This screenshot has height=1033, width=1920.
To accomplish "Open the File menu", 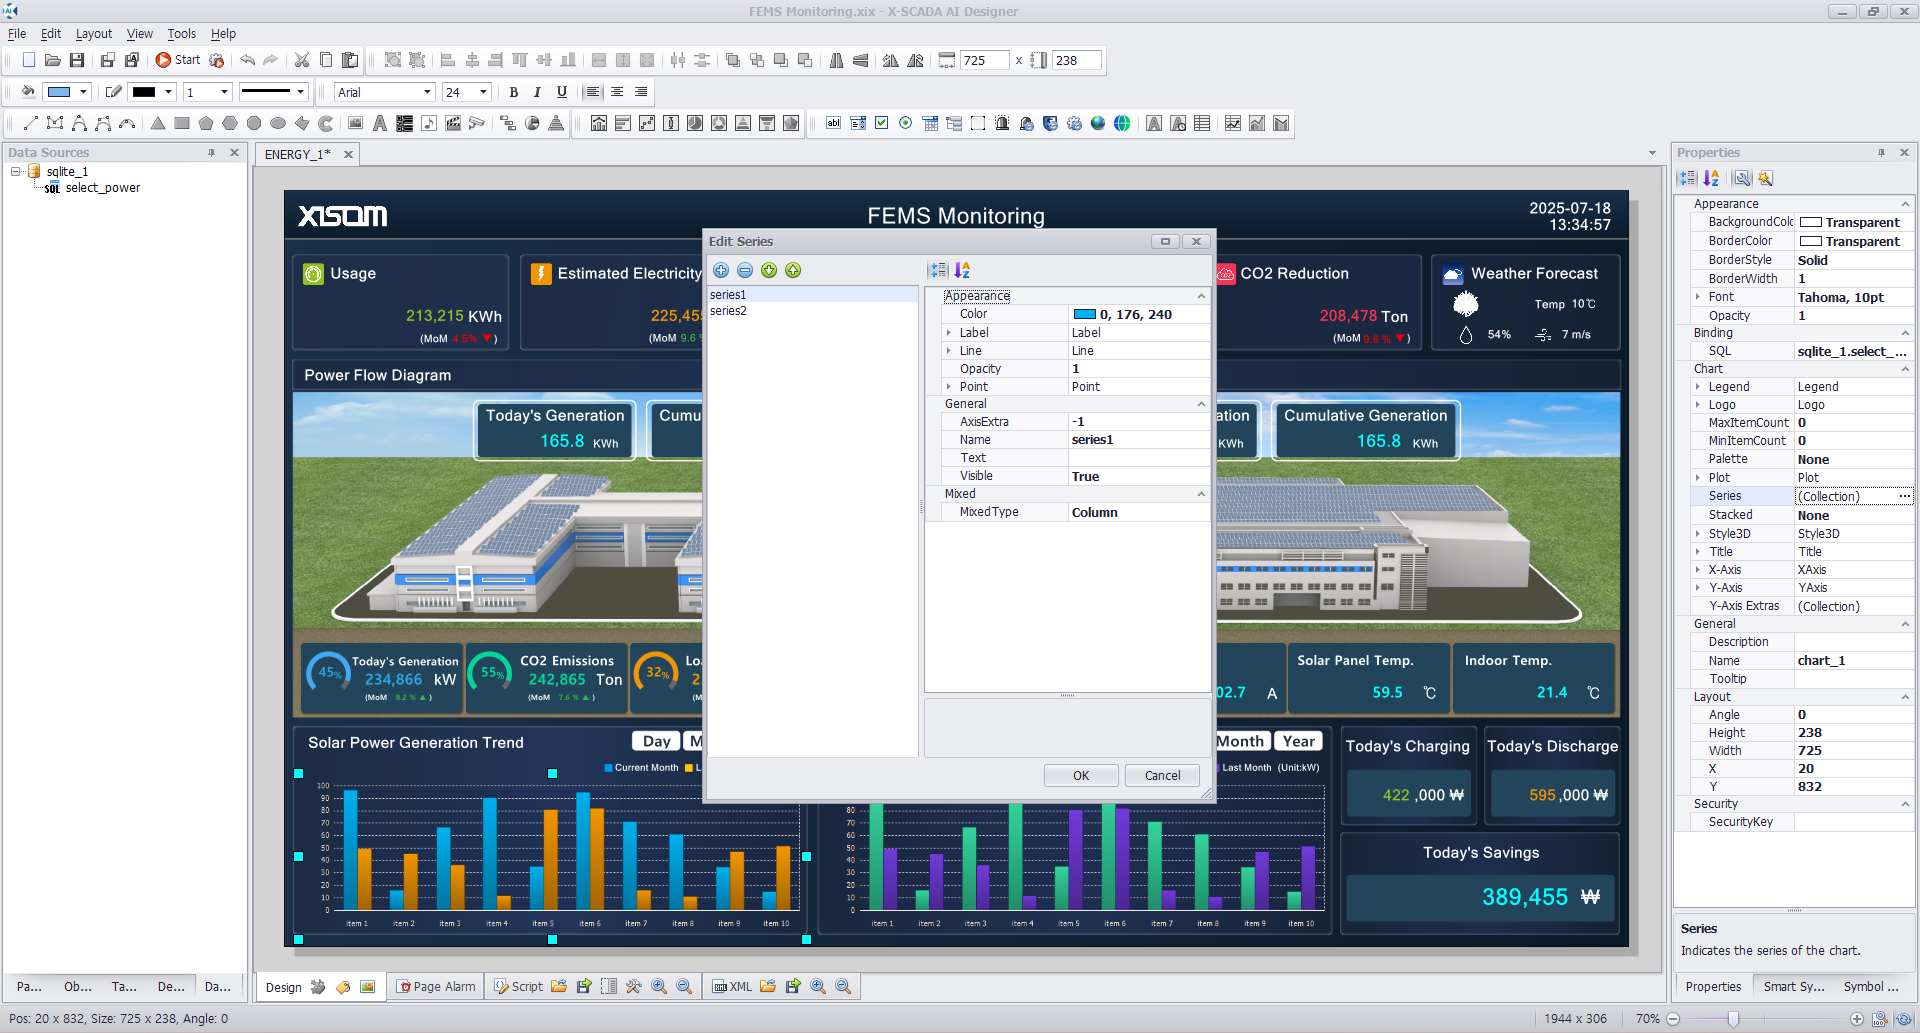I will [17, 34].
